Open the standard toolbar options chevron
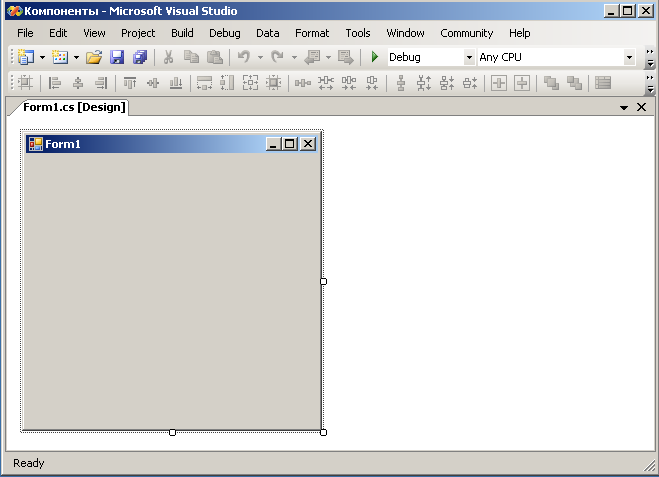Viewport: 659px width, 477px height. tap(650, 58)
